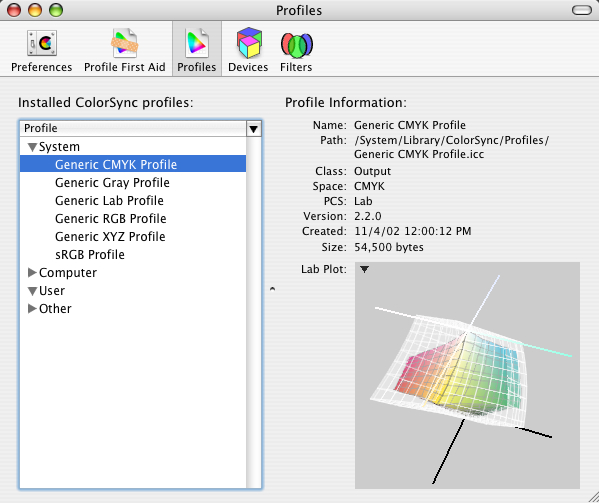Collapse the System group triangle
The width and height of the screenshot is (599, 503).
coord(32,147)
